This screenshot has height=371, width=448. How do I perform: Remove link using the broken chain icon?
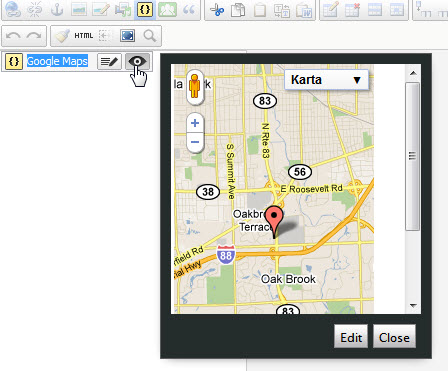coord(35,10)
